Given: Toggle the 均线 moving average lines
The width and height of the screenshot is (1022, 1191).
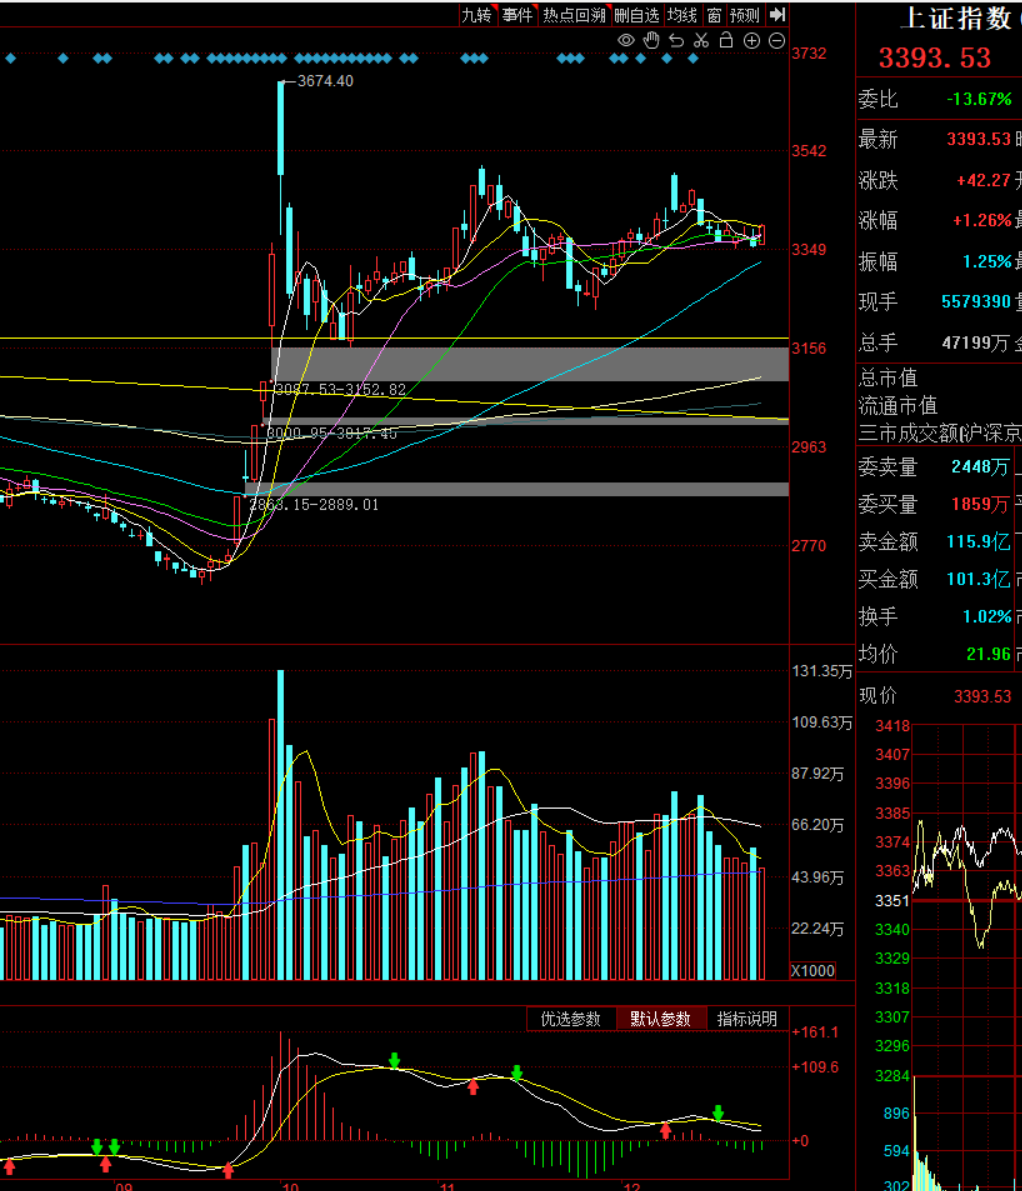Looking at the screenshot, I should click(682, 15).
